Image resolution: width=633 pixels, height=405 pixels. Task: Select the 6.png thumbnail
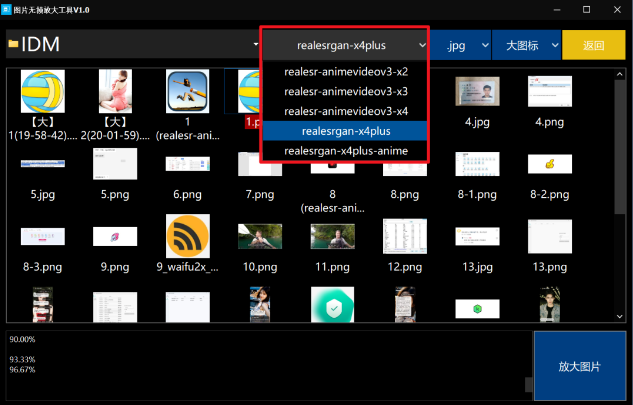[188, 164]
